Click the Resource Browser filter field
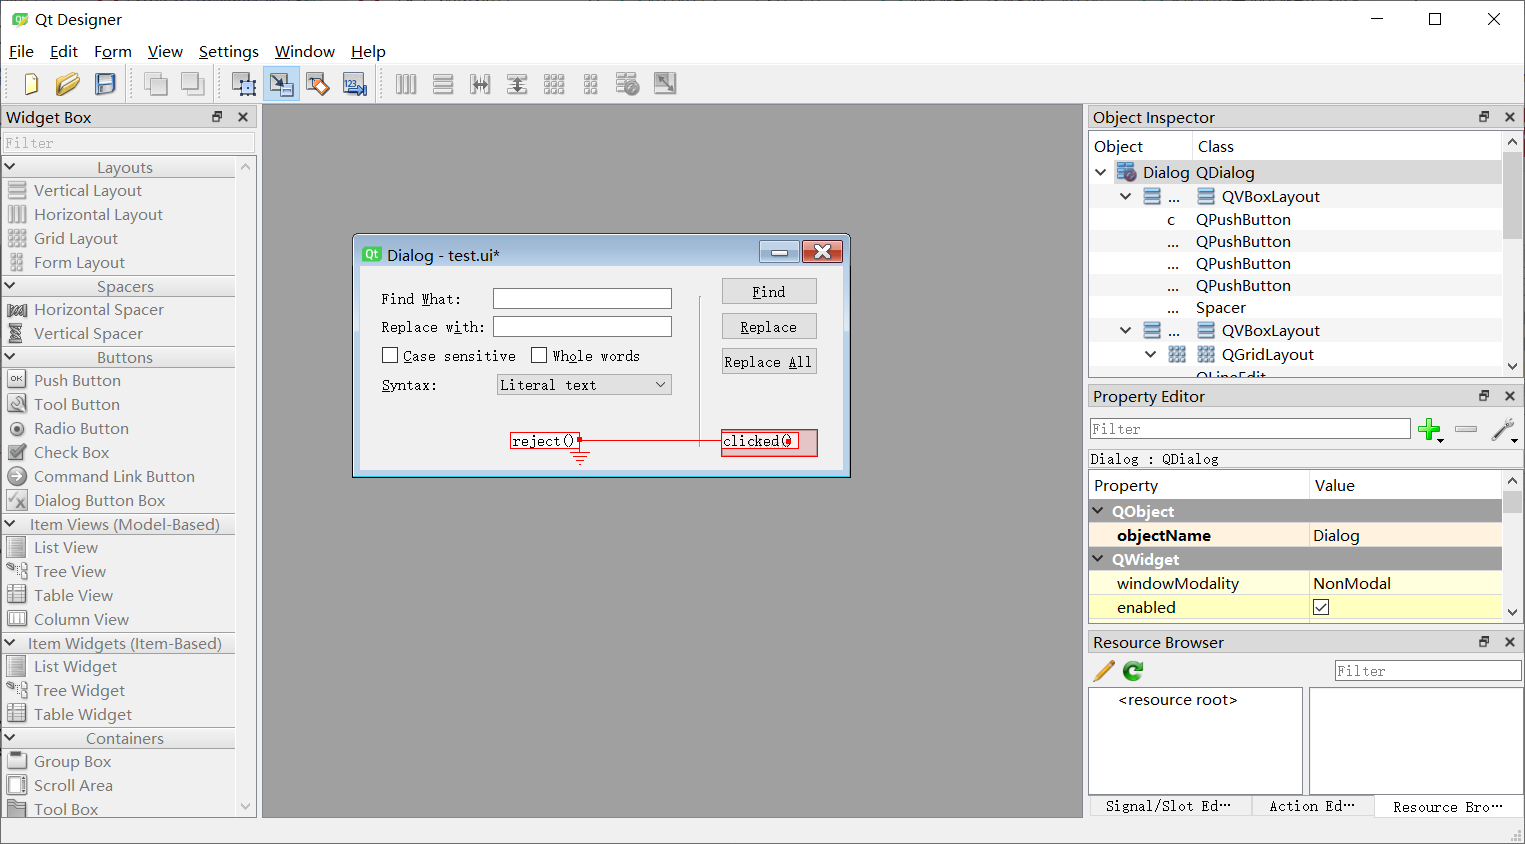 click(1428, 671)
